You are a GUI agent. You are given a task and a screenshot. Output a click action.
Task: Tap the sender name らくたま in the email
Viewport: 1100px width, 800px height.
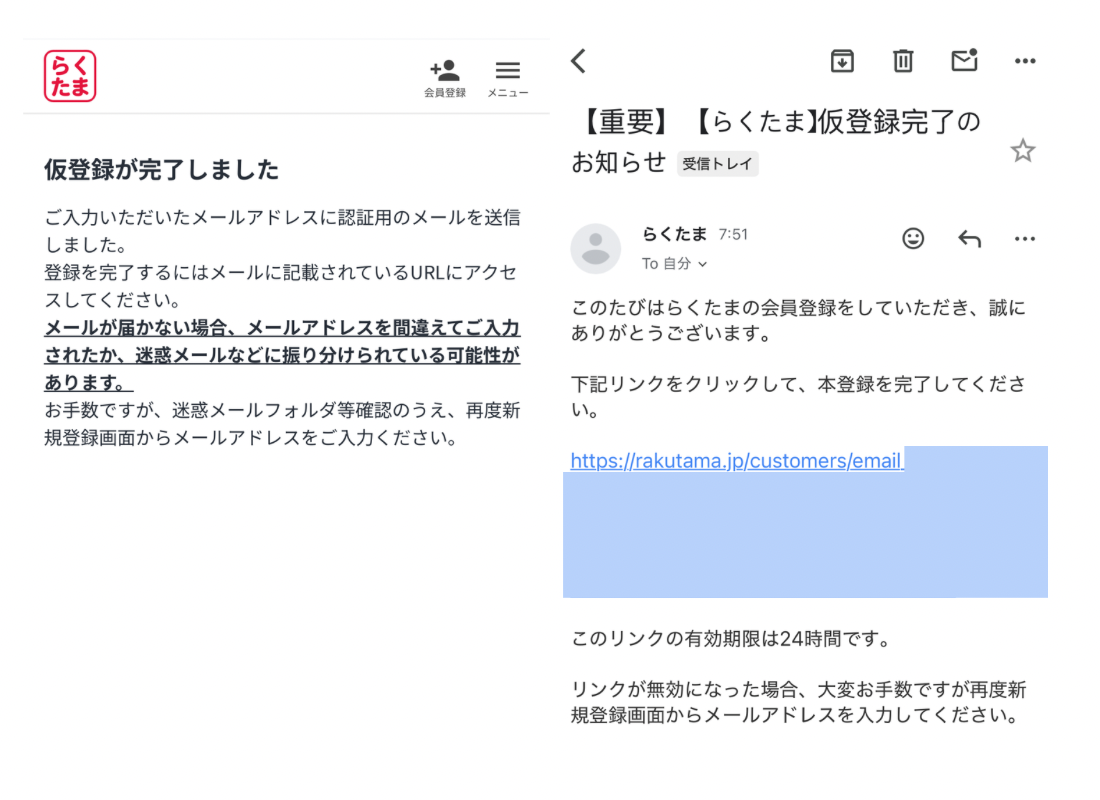(674, 234)
